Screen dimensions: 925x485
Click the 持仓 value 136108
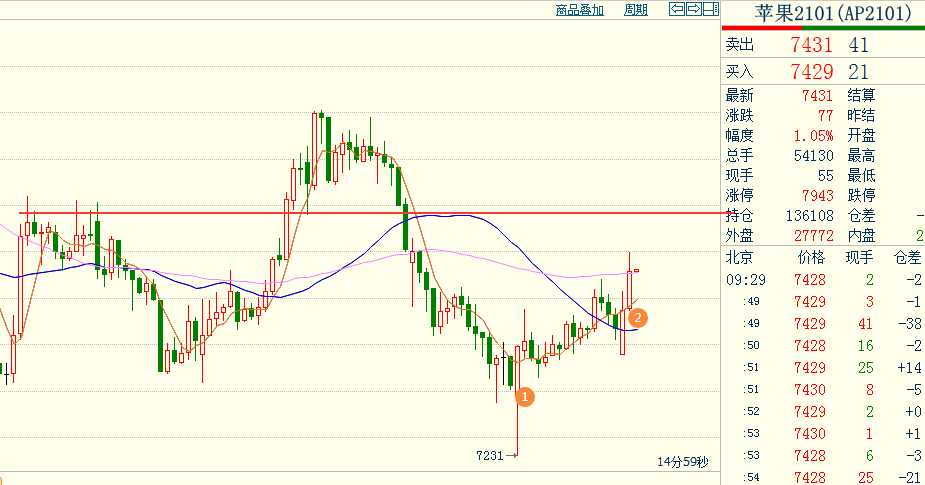click(809, 215)
